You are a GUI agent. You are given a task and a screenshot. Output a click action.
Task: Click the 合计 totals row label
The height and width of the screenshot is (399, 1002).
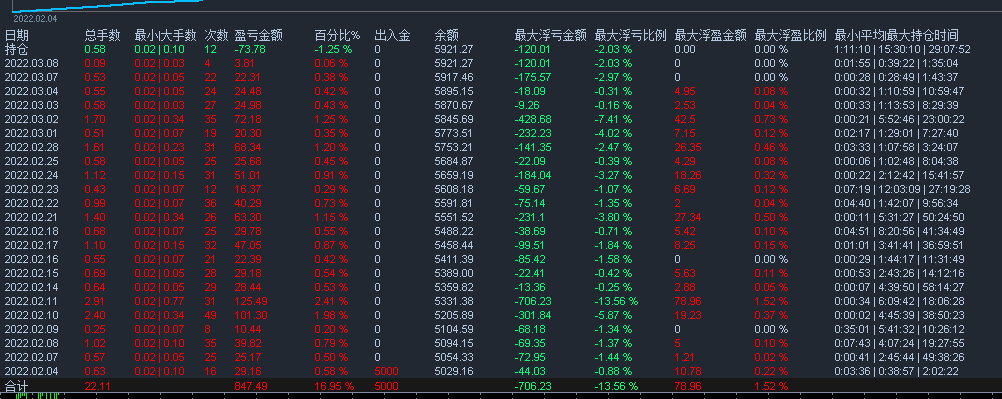tap(17, 386)
